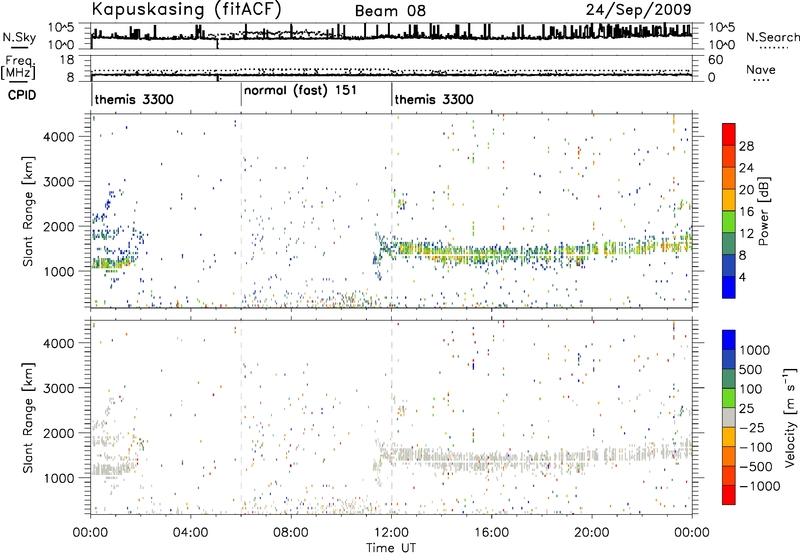Screen dimensions: 800x554
Task: Click the '16:00' time axis tick
Action: pos(491,533)
